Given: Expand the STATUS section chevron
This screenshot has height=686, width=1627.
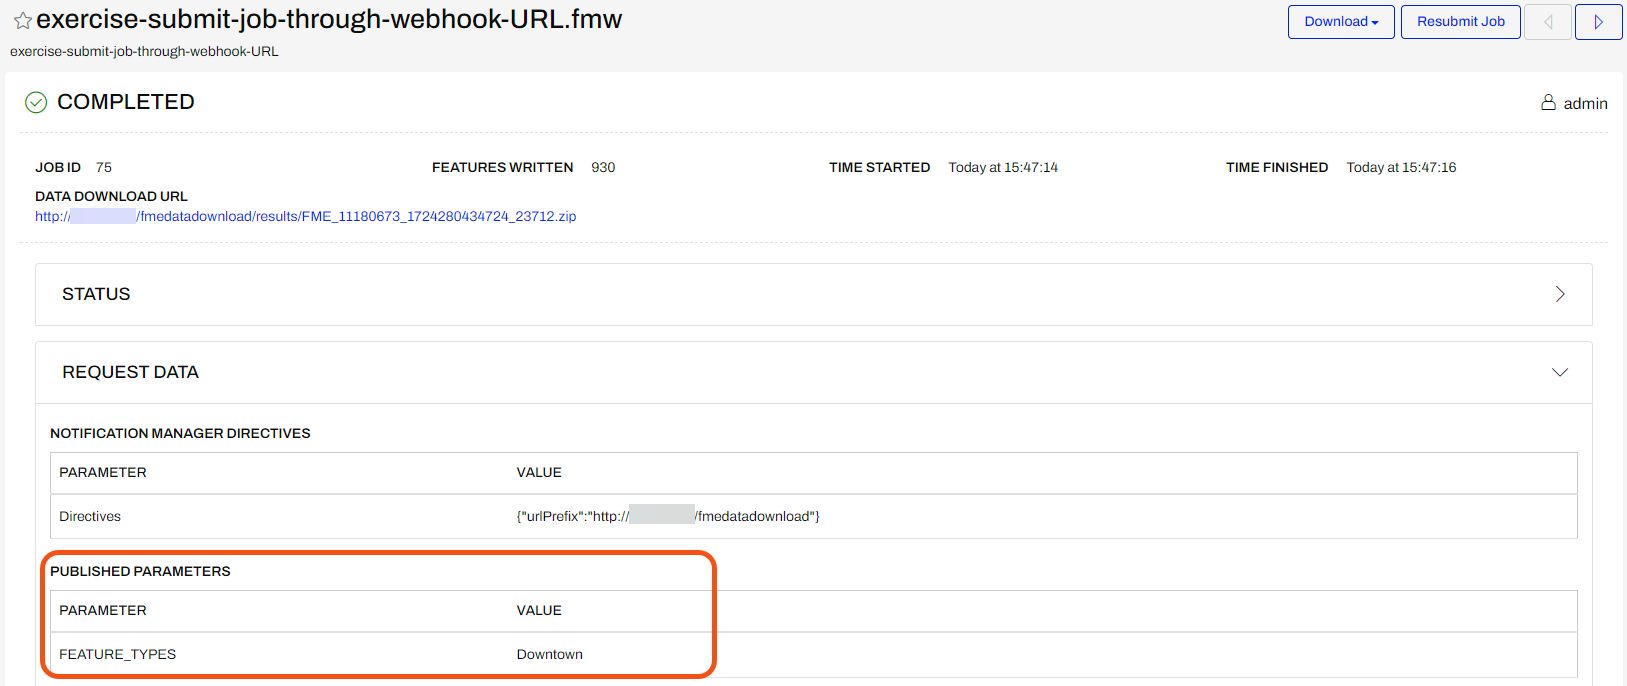Looking at the screenshot, I should coord(1559,294).
